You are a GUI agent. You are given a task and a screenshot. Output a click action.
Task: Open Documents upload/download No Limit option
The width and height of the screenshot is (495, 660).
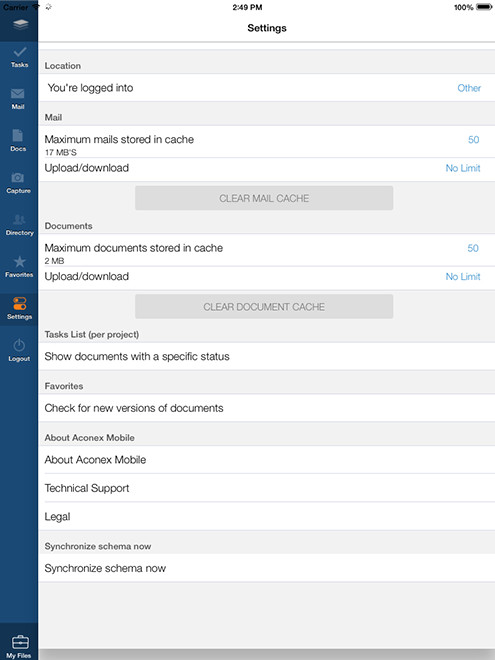(463, 277)
